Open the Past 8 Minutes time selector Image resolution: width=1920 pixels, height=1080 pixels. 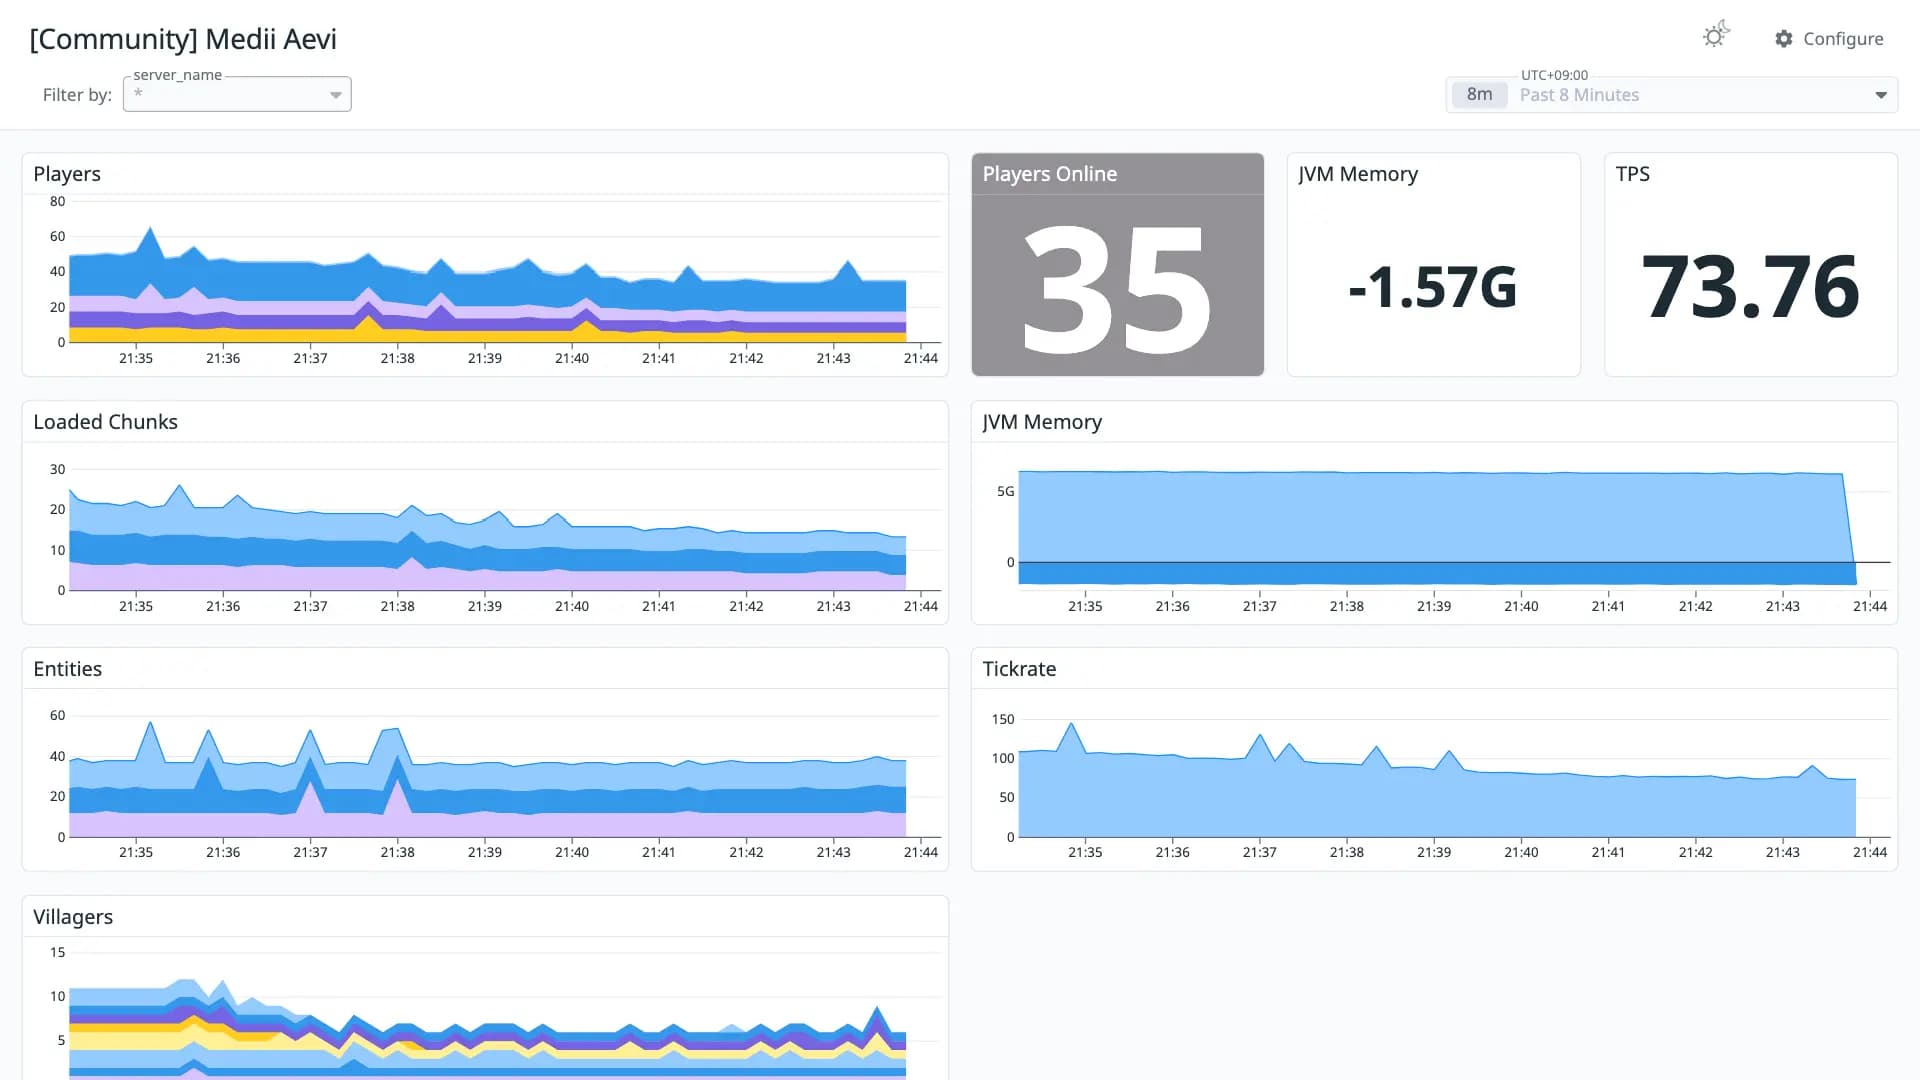pos(1671,95)
